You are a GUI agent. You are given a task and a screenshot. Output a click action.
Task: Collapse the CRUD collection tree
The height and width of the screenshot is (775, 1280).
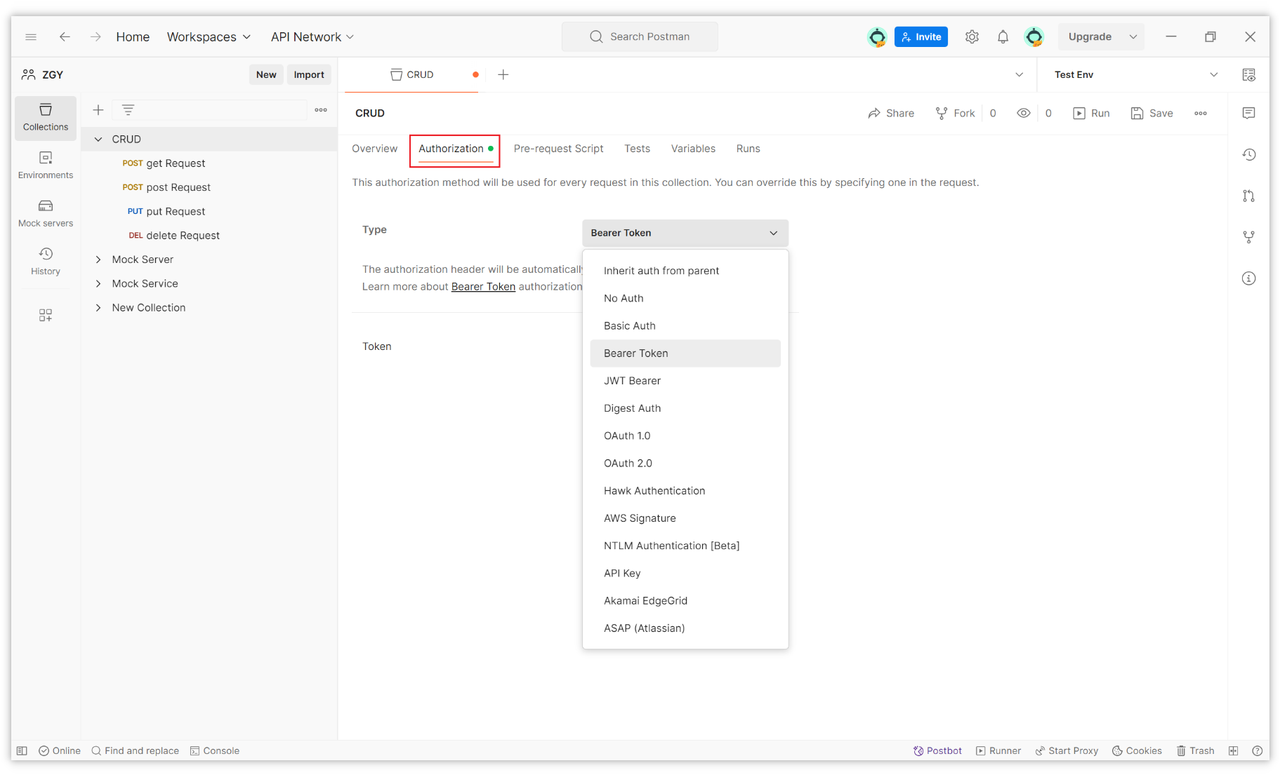(x=98, y=139)
